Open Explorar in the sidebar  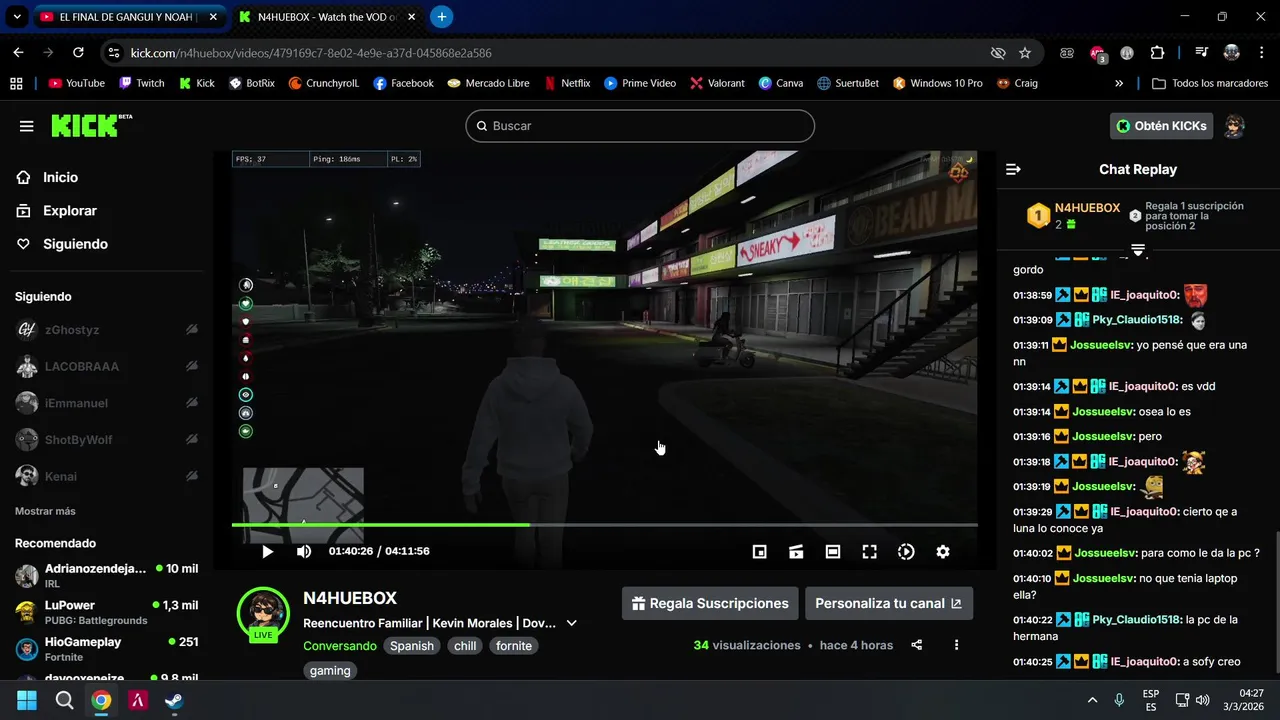69,211
